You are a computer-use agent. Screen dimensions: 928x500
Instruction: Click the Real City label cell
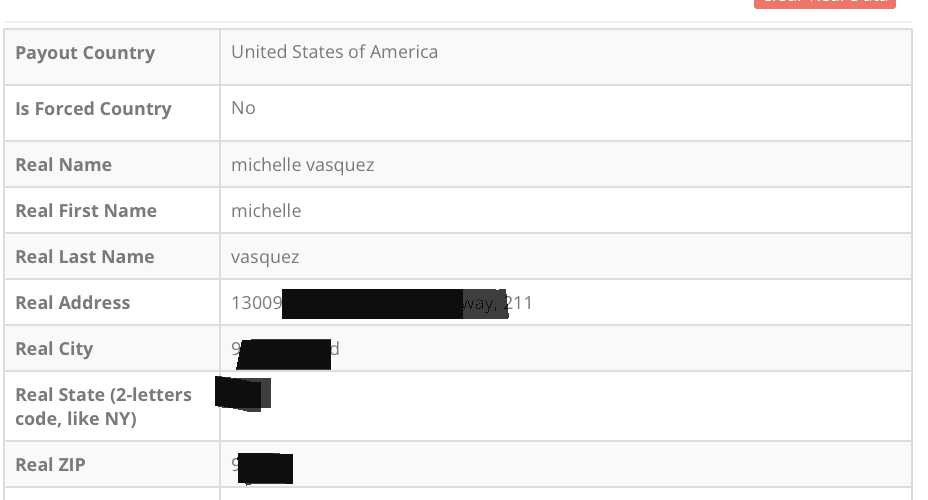(54, 349)
